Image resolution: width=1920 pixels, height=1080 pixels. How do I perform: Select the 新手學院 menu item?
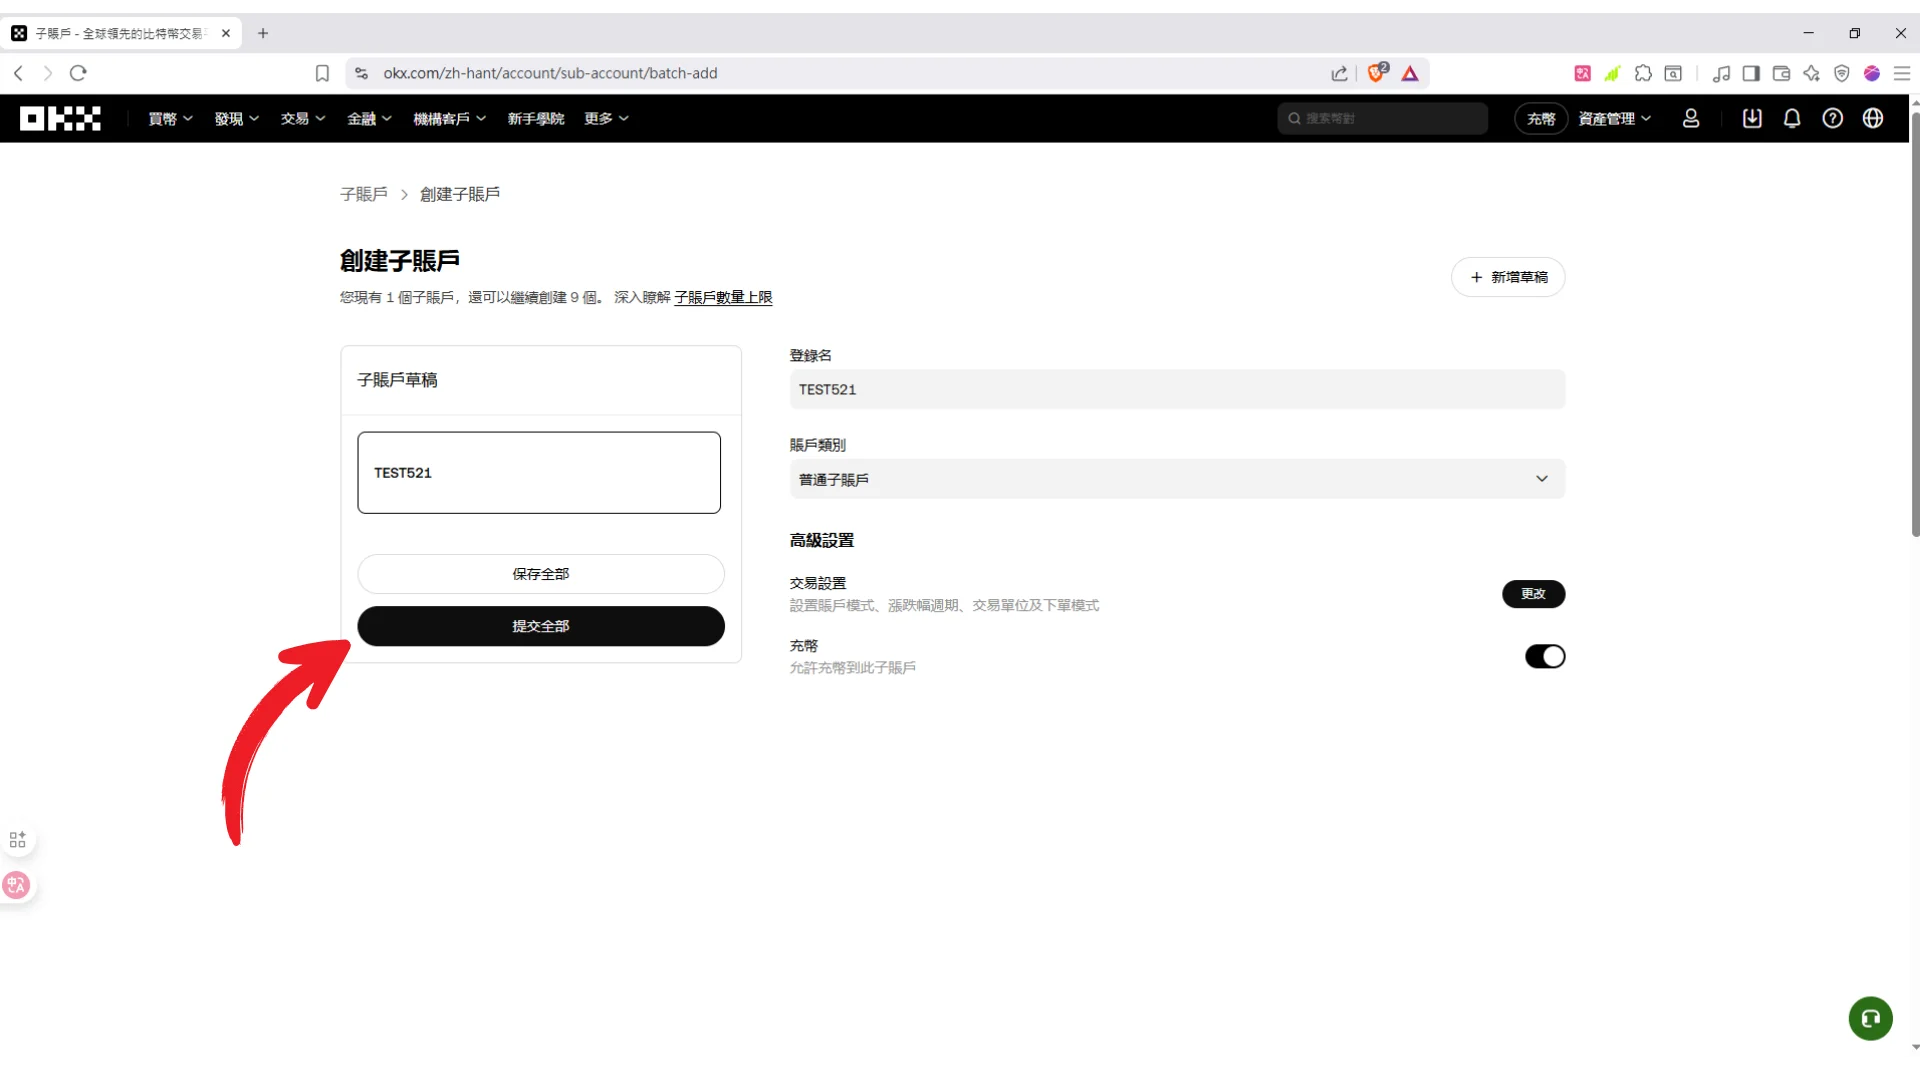pos(536,118)
